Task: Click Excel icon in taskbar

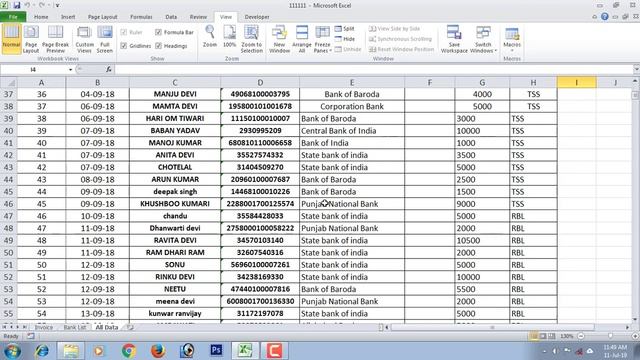Action: [x=245, y=350]
